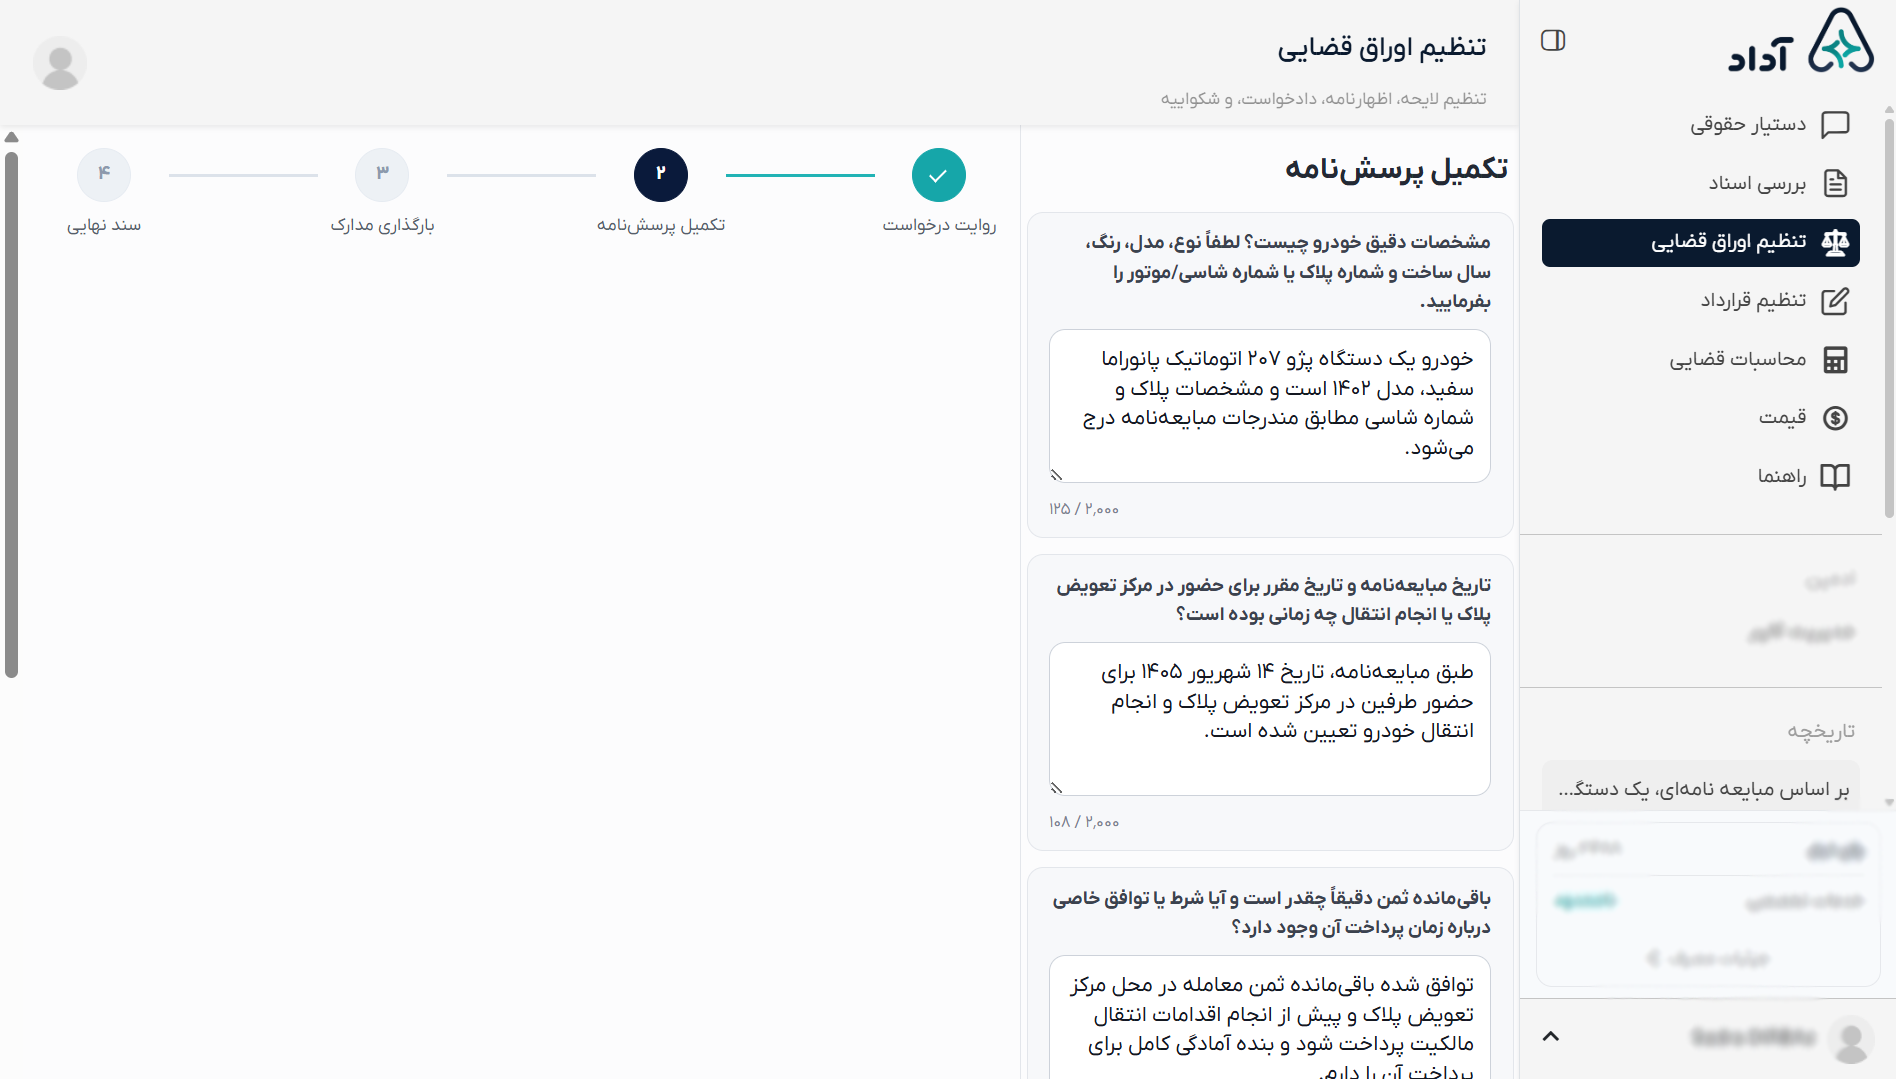1896x1079 pixels.
Task: Open تنظیم قرارداد edit icon
Action: [1835, 301]
